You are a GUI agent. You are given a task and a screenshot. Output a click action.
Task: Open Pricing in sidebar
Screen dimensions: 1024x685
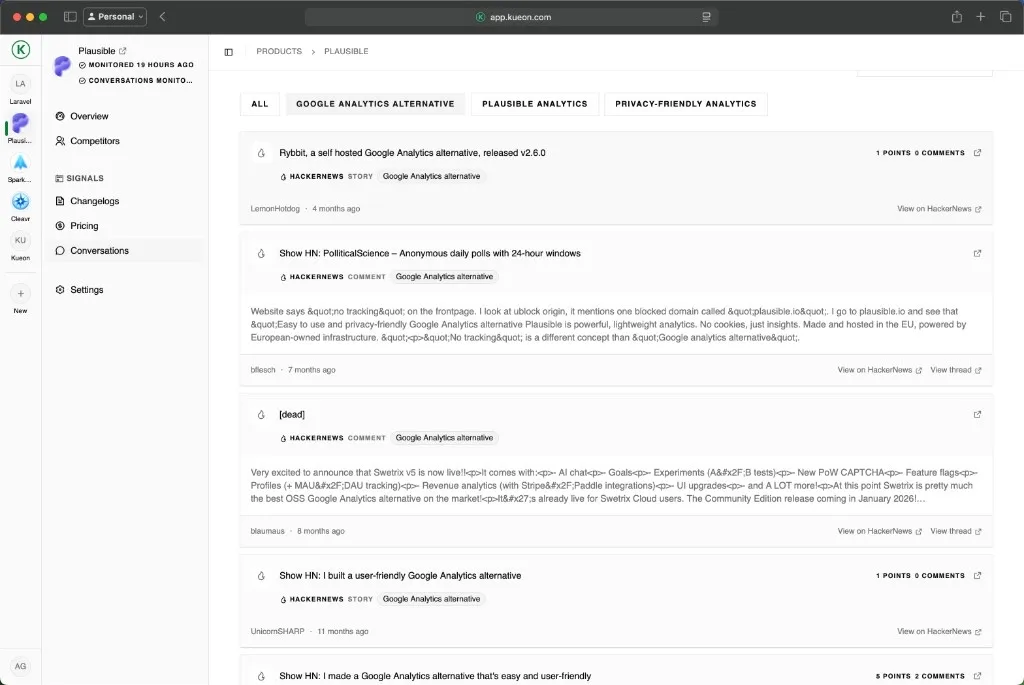coord(84,226)
